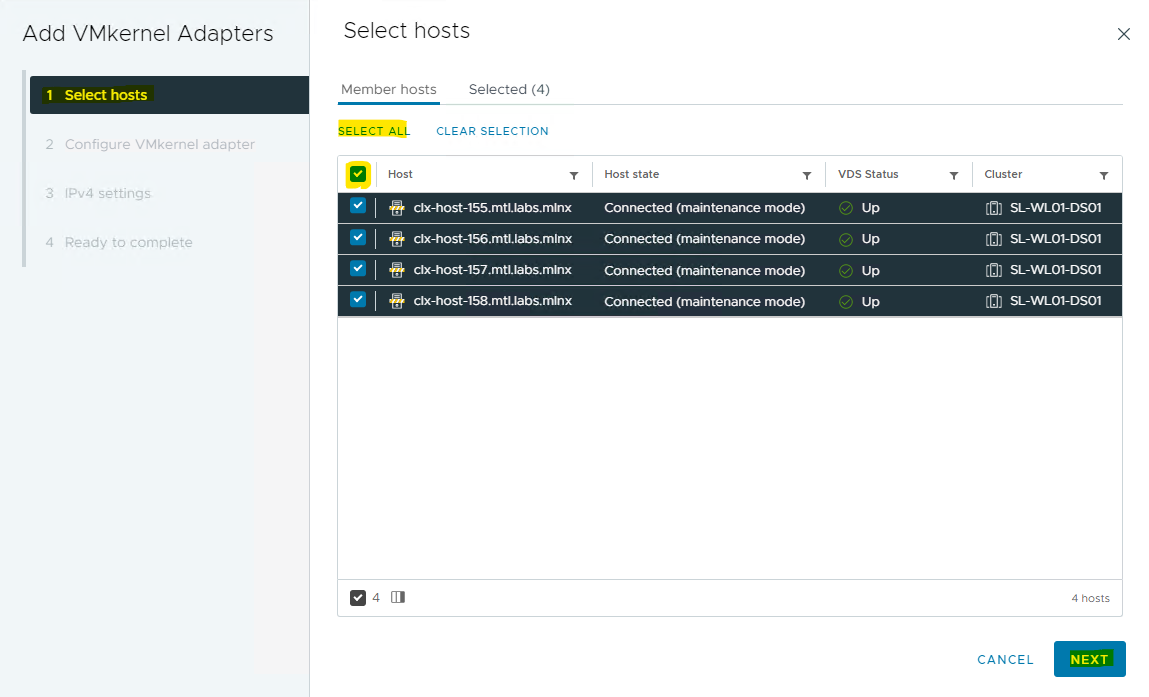Click SL-WL01-DS01 cluster name in clx-host-156 row

[x=1056, y=239]
